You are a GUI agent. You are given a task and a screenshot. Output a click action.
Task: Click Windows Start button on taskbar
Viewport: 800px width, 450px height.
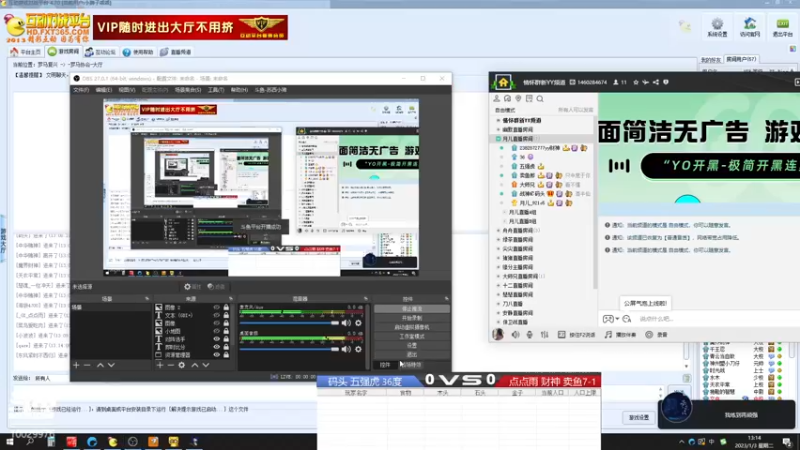pyautogui.click(x=10, y=442)
